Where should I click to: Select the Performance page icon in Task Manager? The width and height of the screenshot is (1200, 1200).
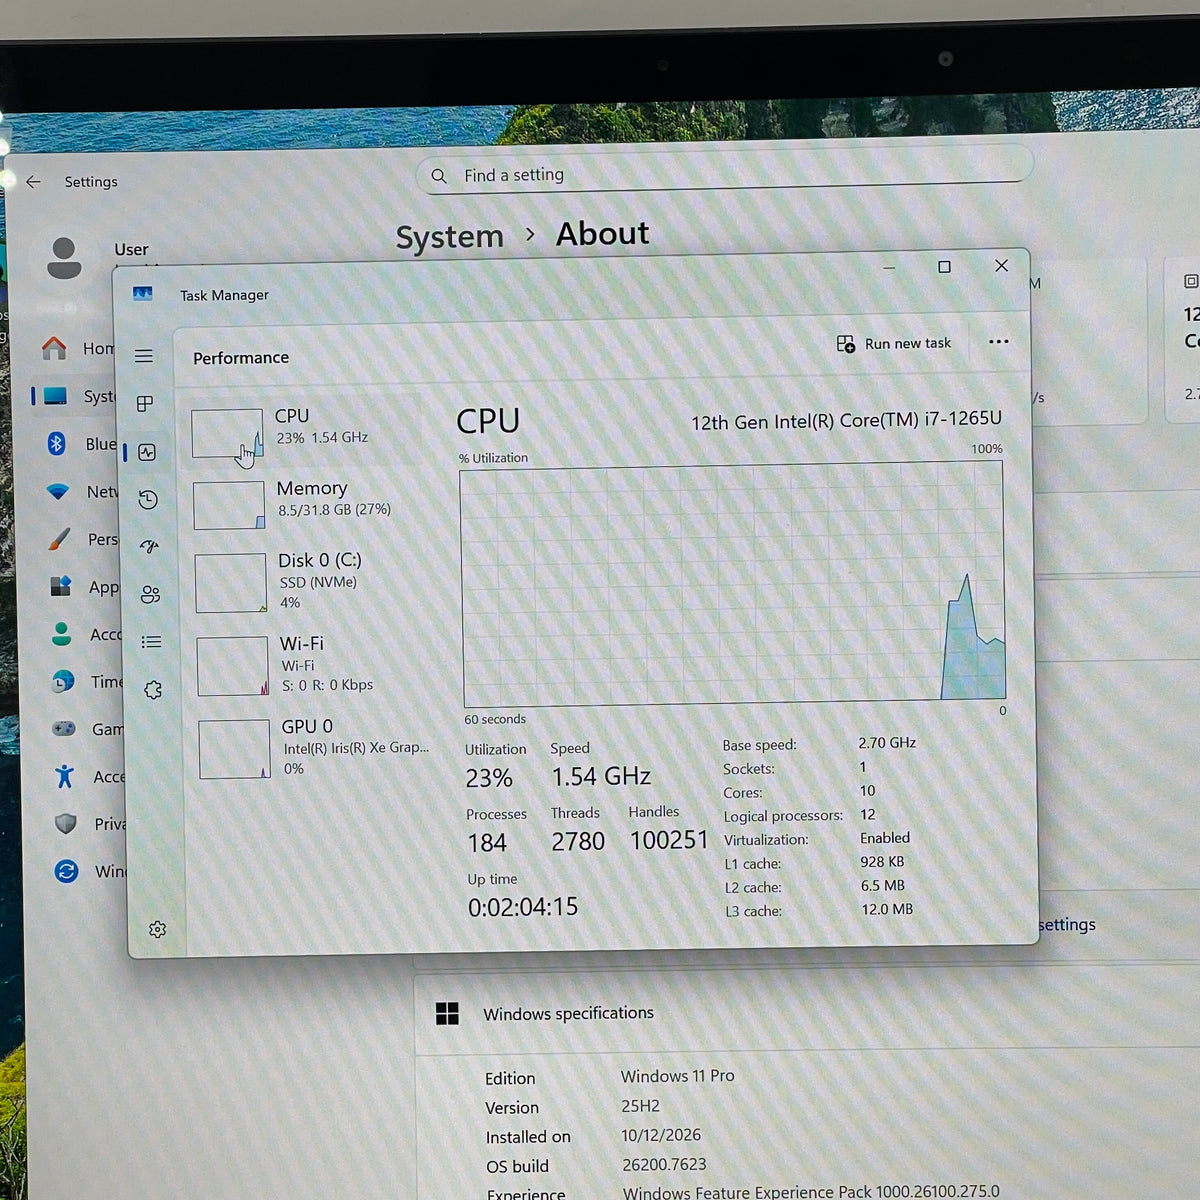(x=147, y=452)
